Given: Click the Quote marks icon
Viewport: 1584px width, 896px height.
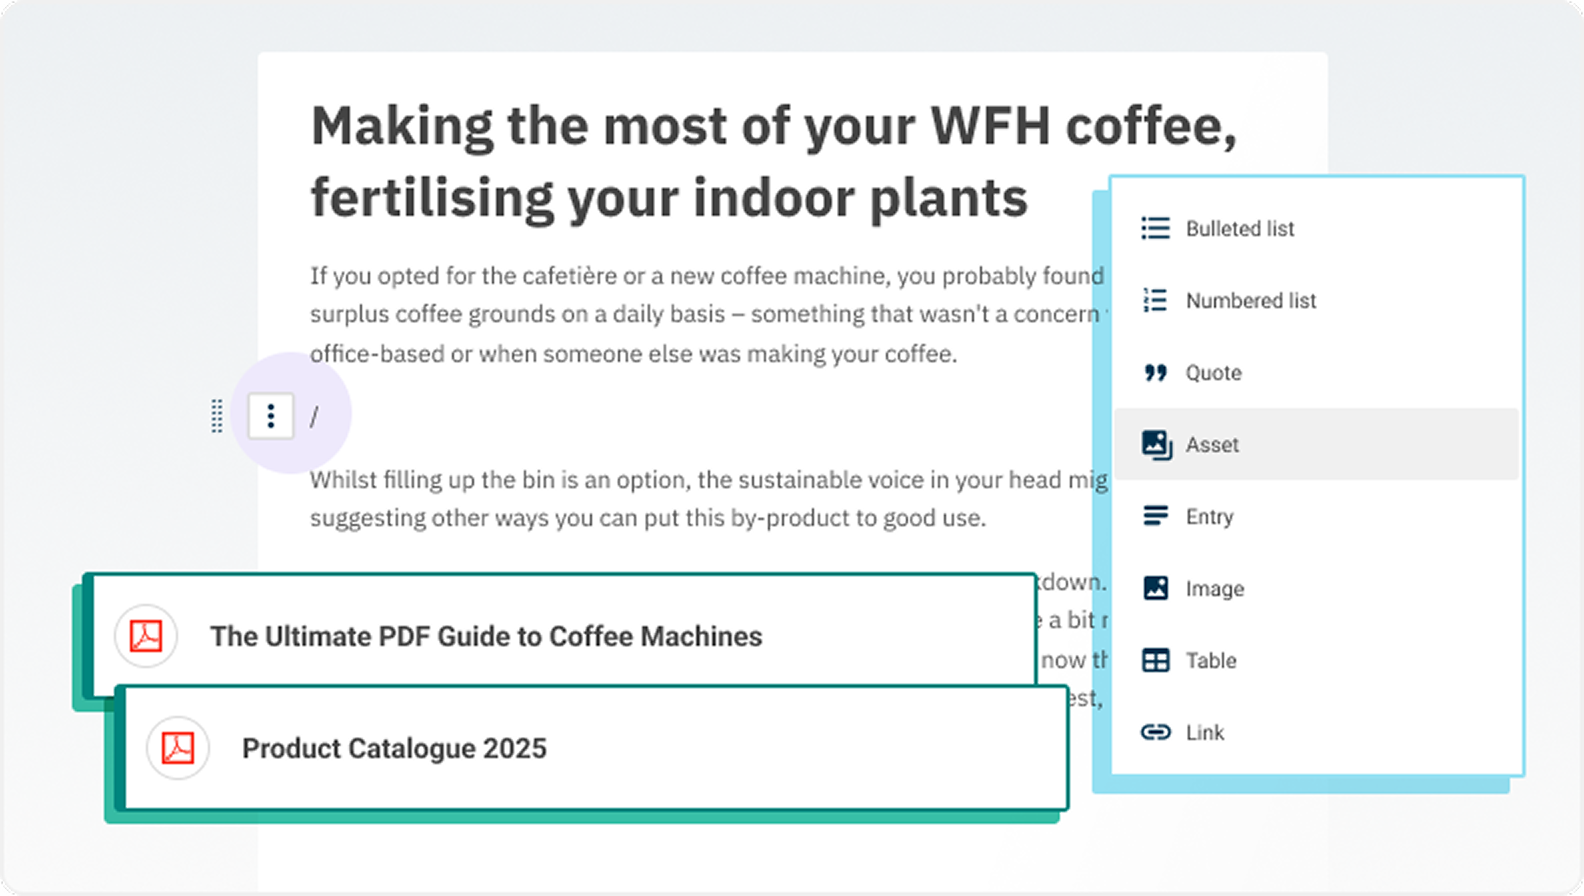Looking at the screenshot, I should click(x=1155, y=373).
